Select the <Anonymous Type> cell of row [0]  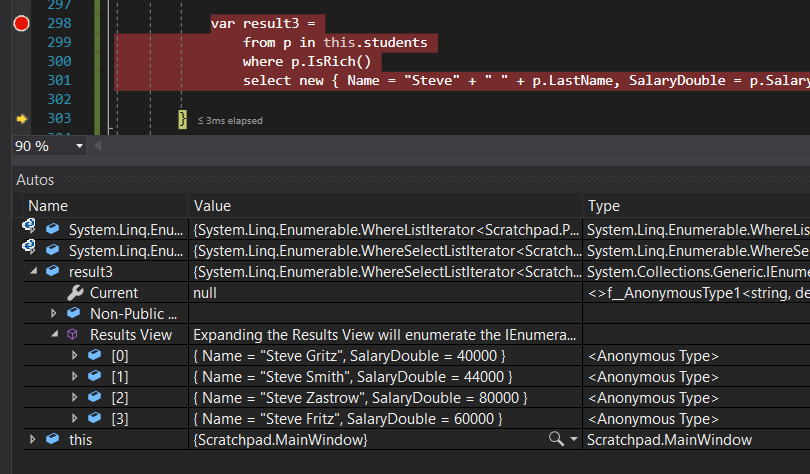coord(653,356)
